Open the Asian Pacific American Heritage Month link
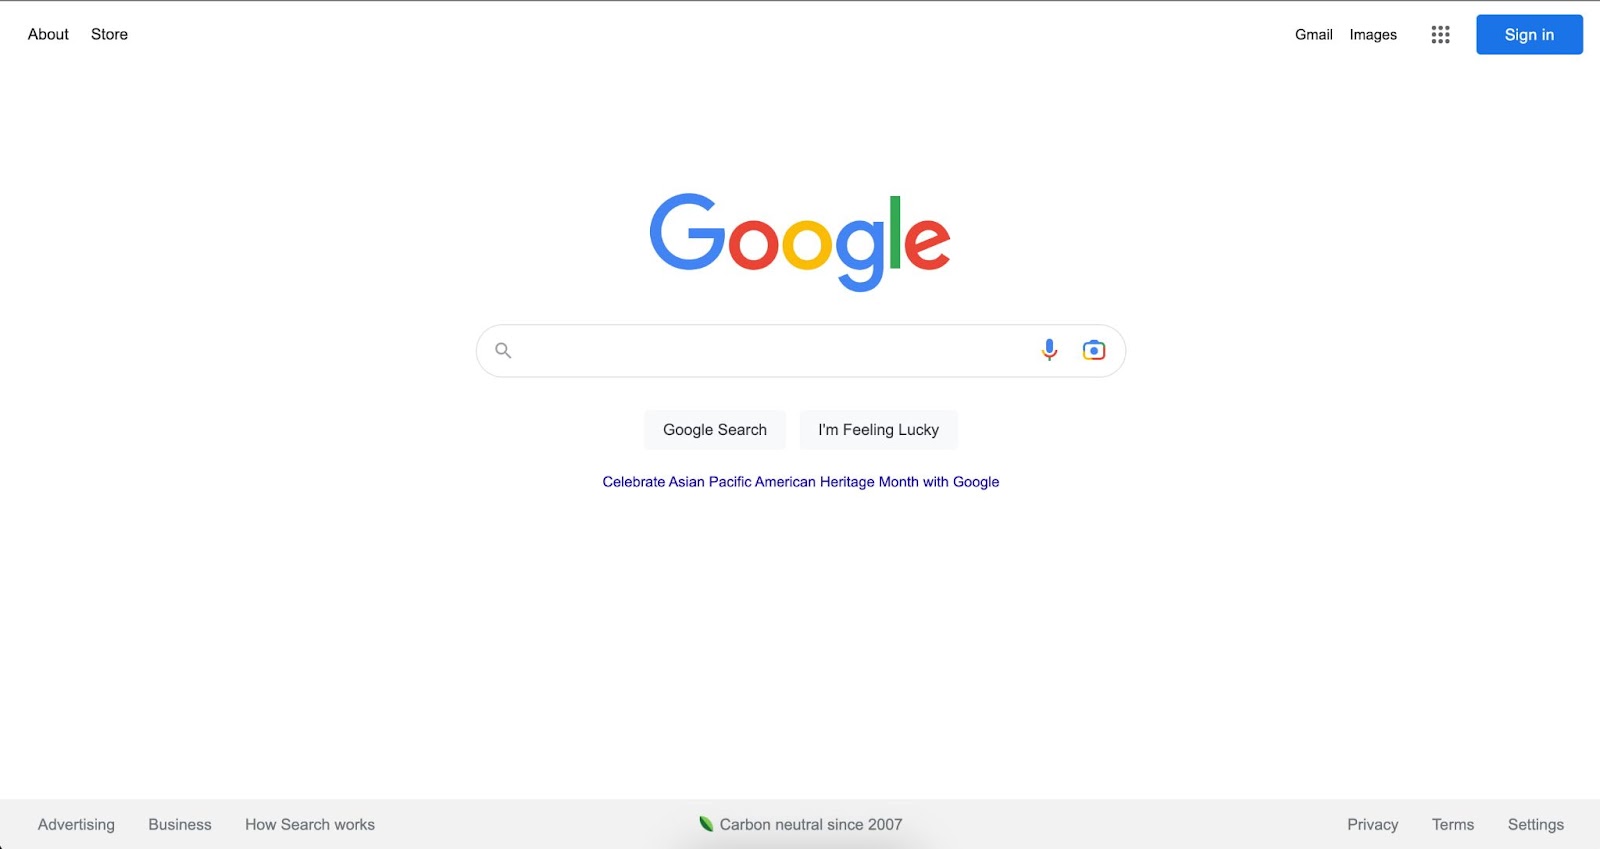The image size is (1600, 849). point(801,482)
